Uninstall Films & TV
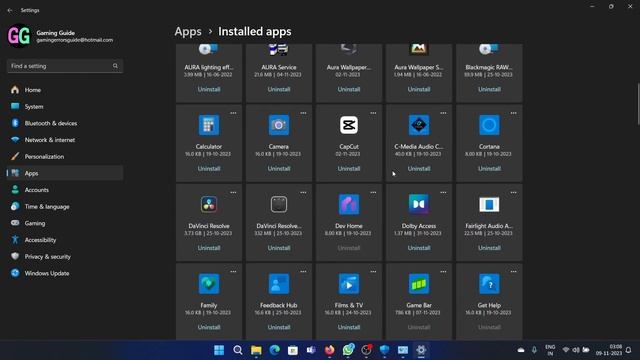The width and height of the screenshot is (640, 360). pos(349,327)
